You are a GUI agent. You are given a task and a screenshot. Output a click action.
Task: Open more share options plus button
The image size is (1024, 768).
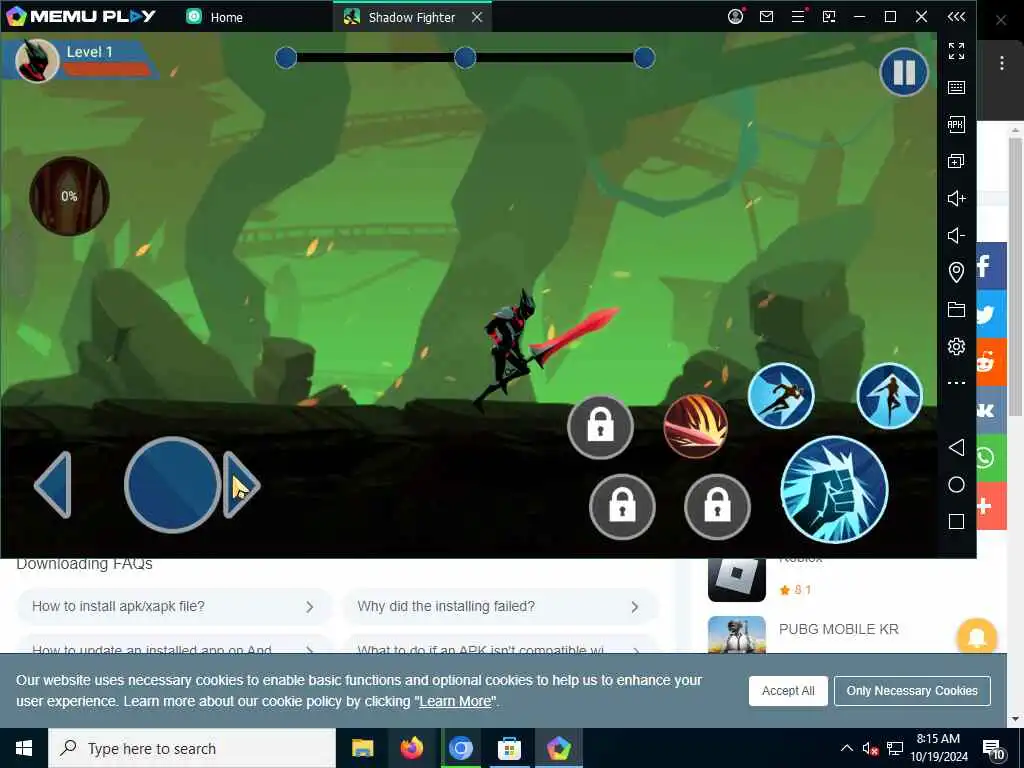coord(991,506)
